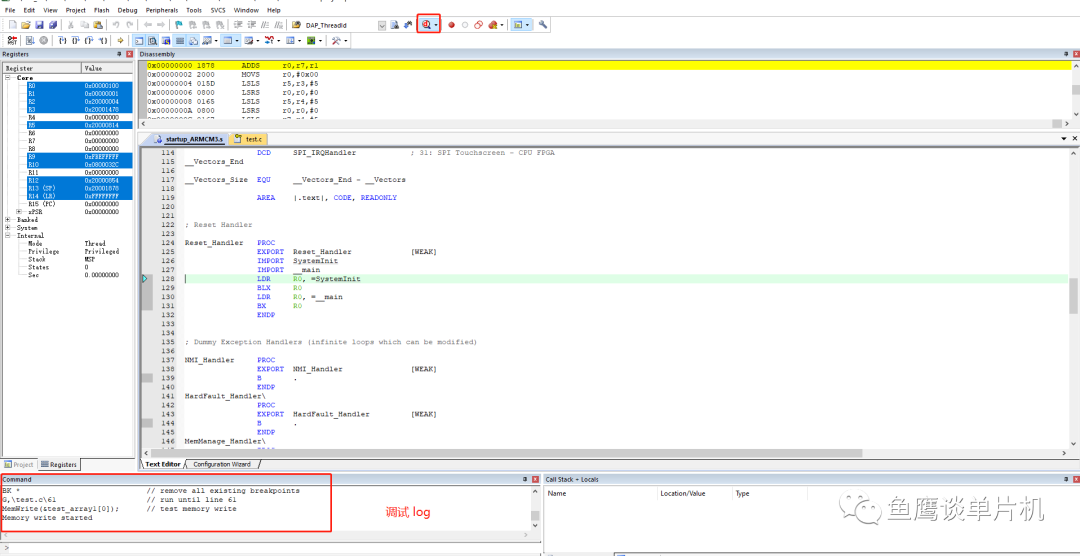Switch to the test.c editor tab
This screenshot has height=556, width=1080.
click(x=249, y=139)
